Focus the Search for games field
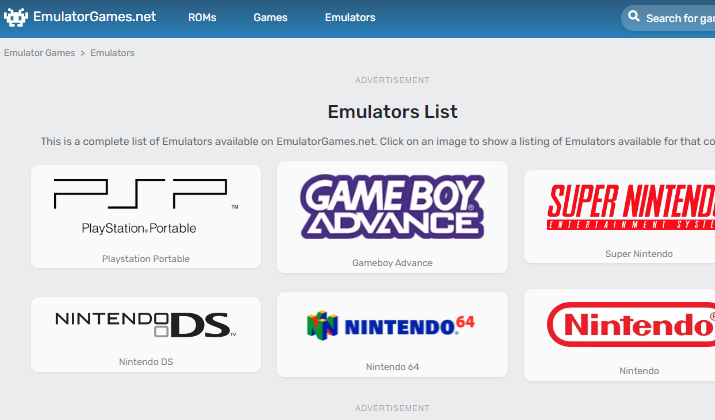This screenshot has height=420, width=715. [668, 18]
